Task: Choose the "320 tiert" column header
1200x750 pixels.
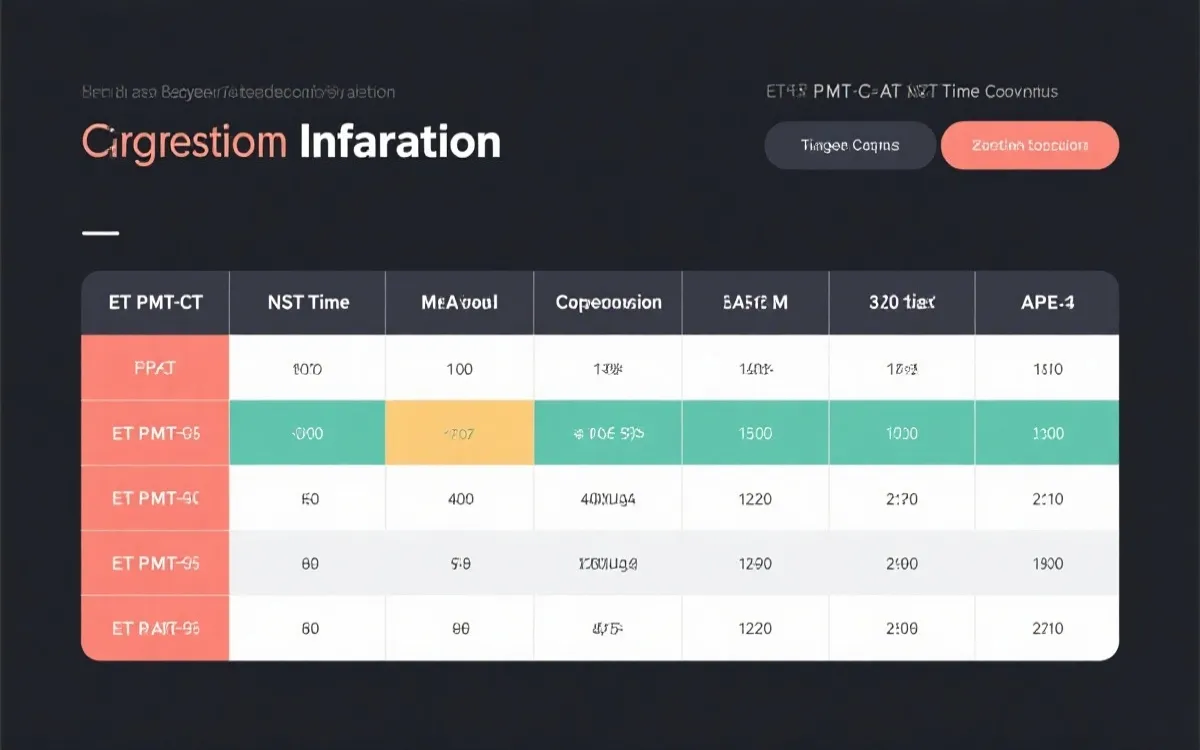Action: coord(902,302)
